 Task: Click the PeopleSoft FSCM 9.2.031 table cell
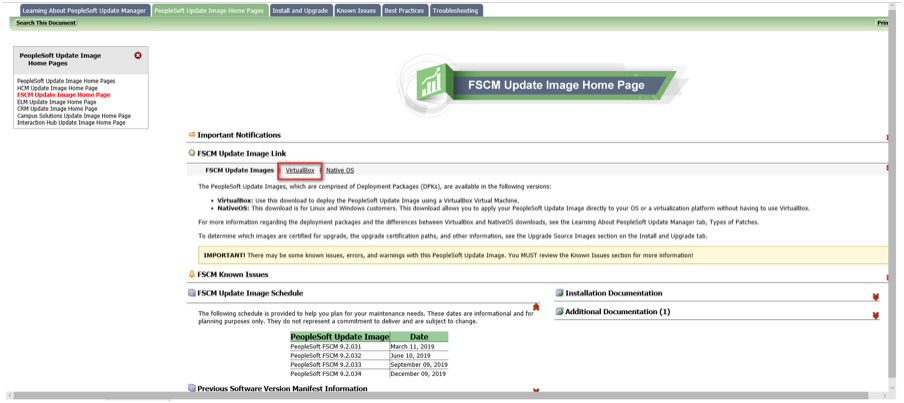pos(340,346)
